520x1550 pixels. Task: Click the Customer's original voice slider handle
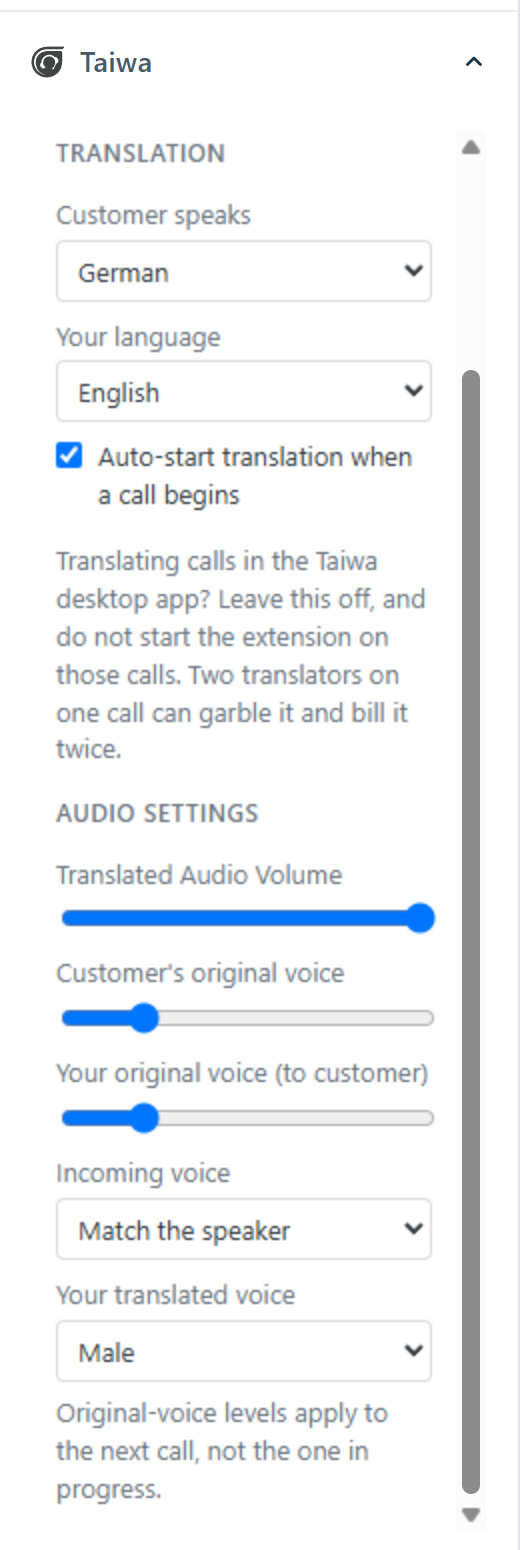click(x=144, y=1018)
